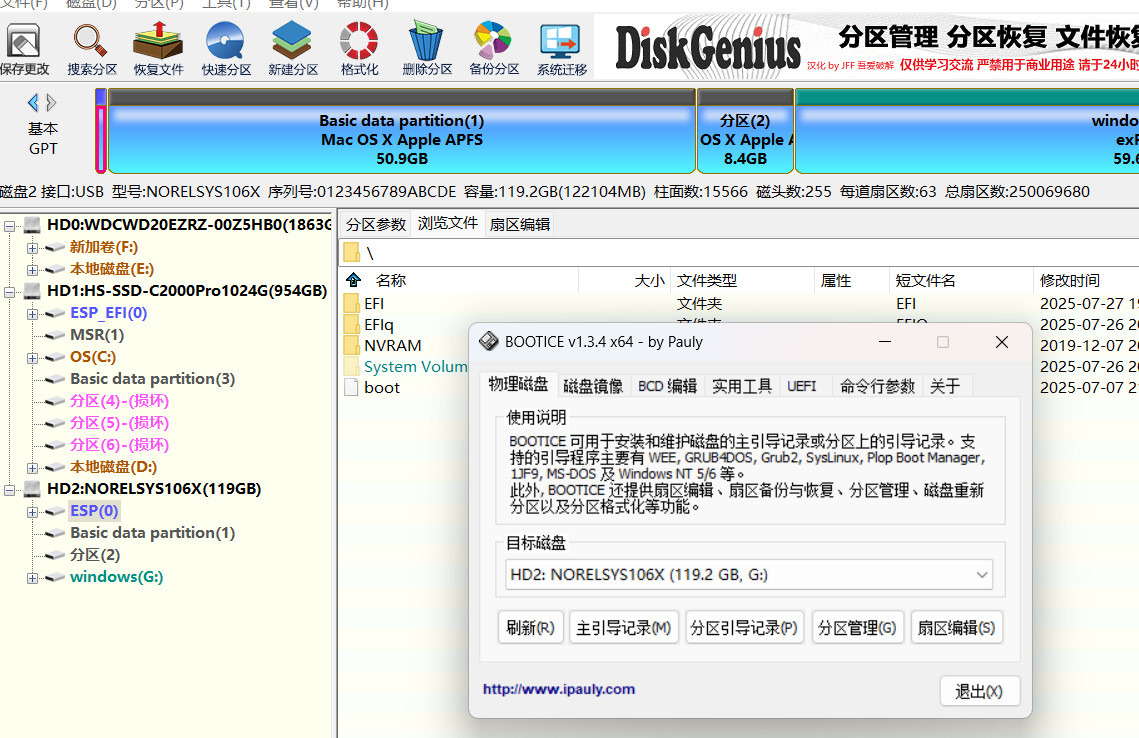Click the Delete Partition (删除分区) icon
This screenshot has height=738, width=1139.
pyautogui.click(x=426, y=48)
